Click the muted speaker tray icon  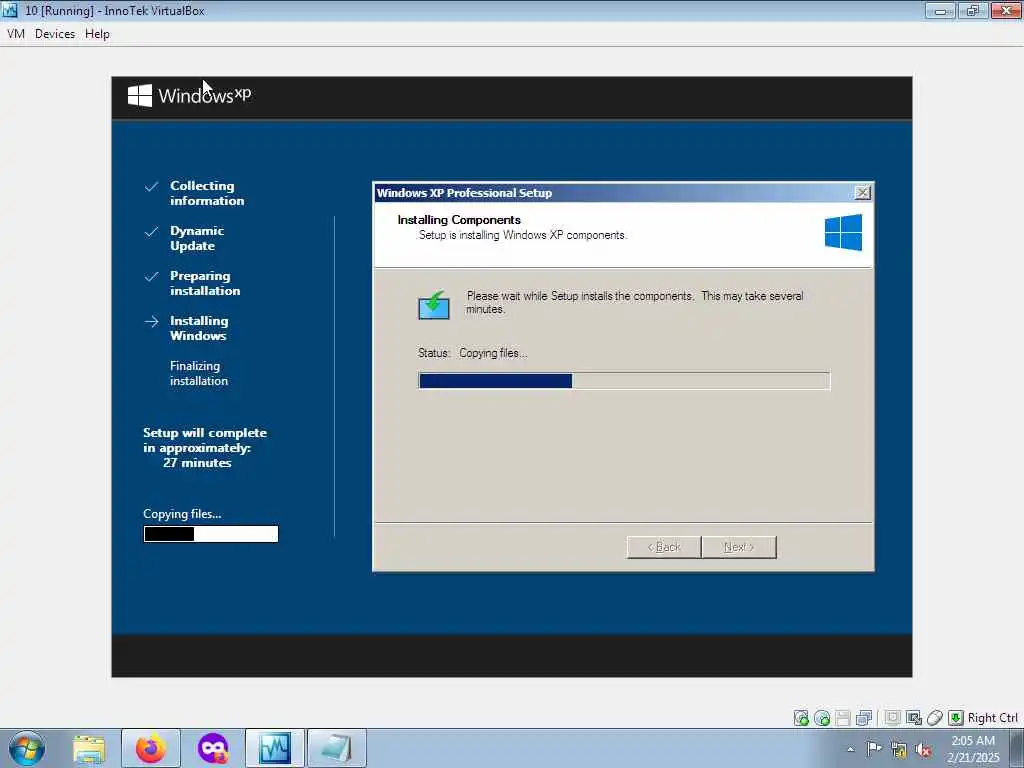[x=923, y=750]
